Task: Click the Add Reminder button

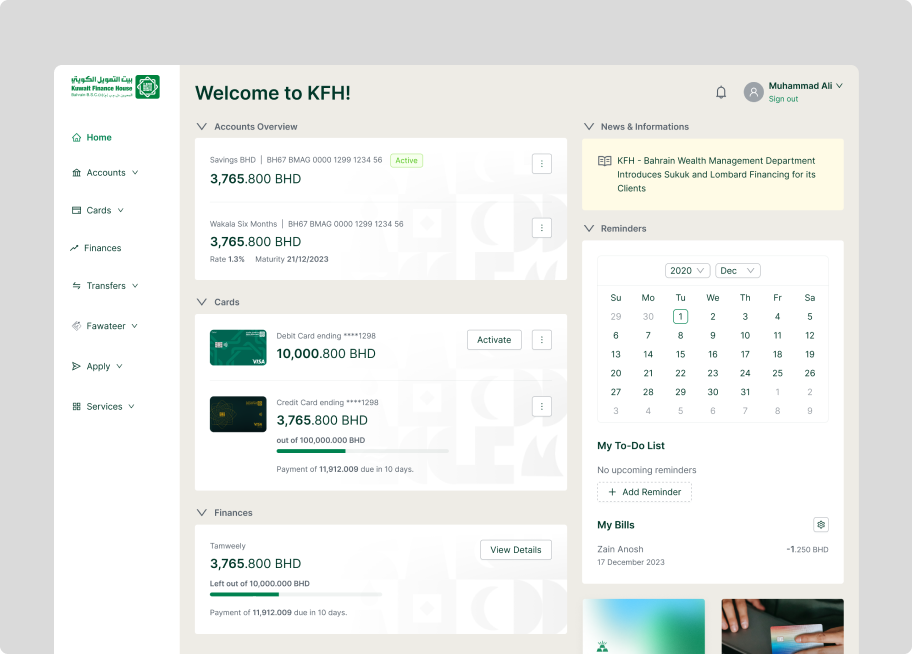Action: [644, 492]
